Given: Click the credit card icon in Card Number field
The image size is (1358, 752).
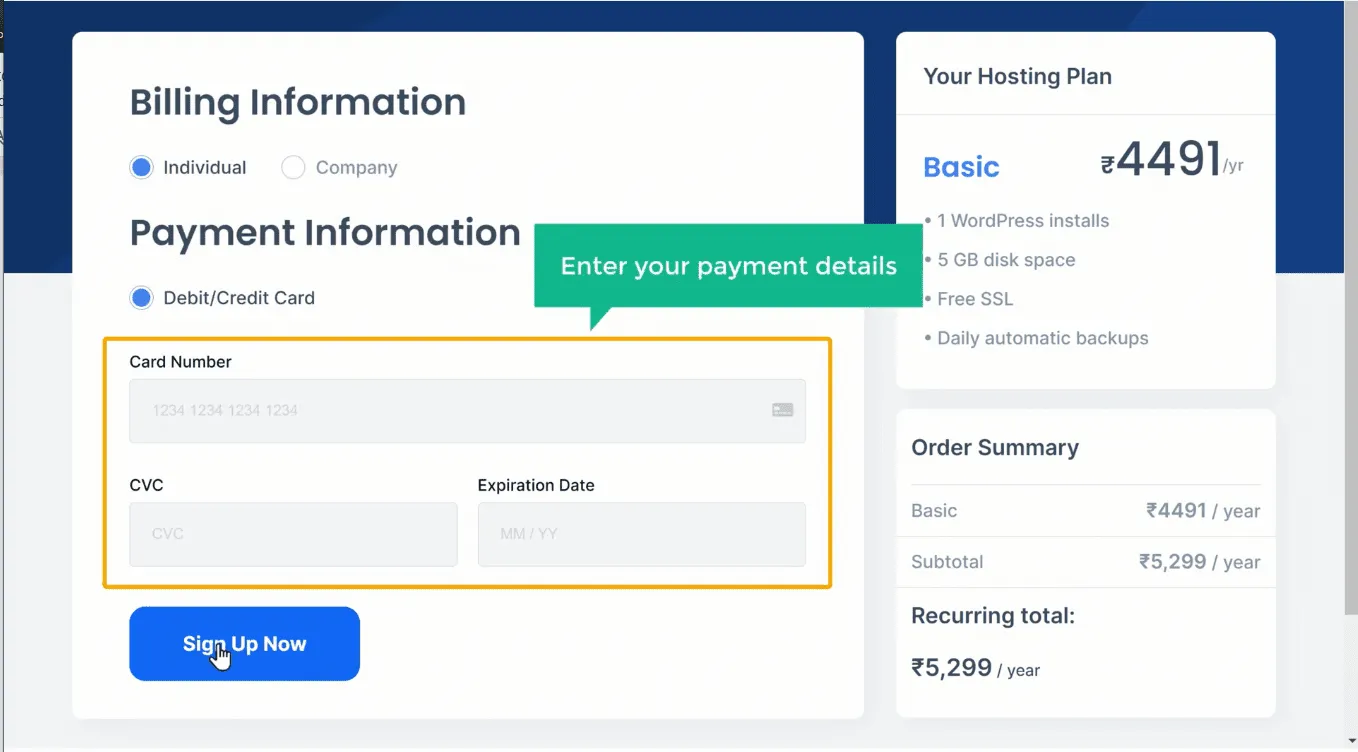Looking at the screenshot, I should [782, 410].
